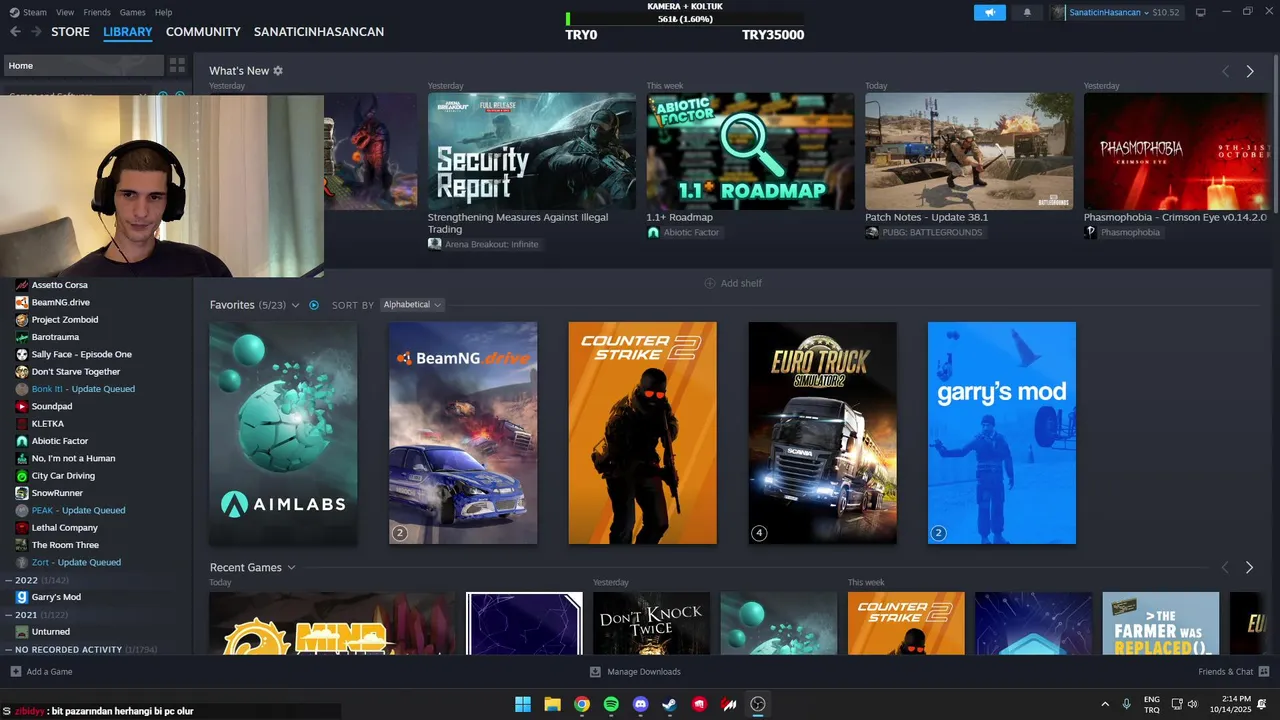The image size is (1280, 720).
Task: Go forward with the right arrow
Action: [x=36, y=32]
